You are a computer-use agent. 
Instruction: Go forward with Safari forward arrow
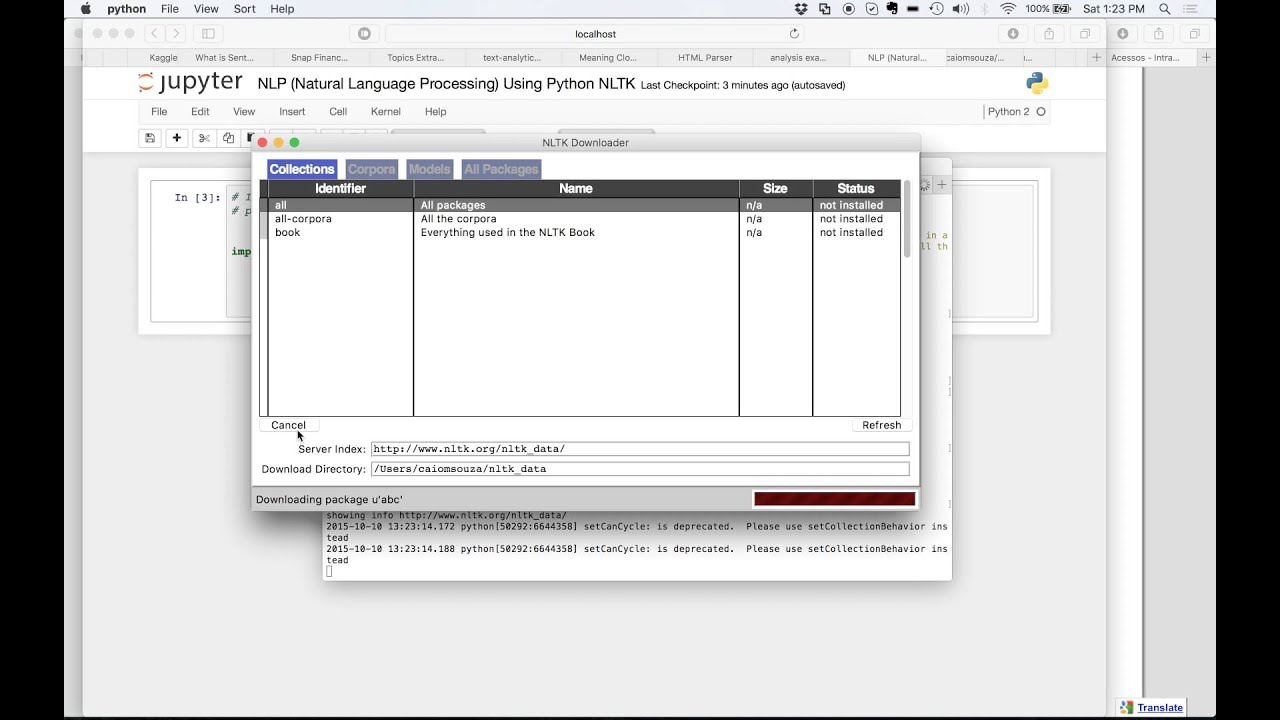177,34
